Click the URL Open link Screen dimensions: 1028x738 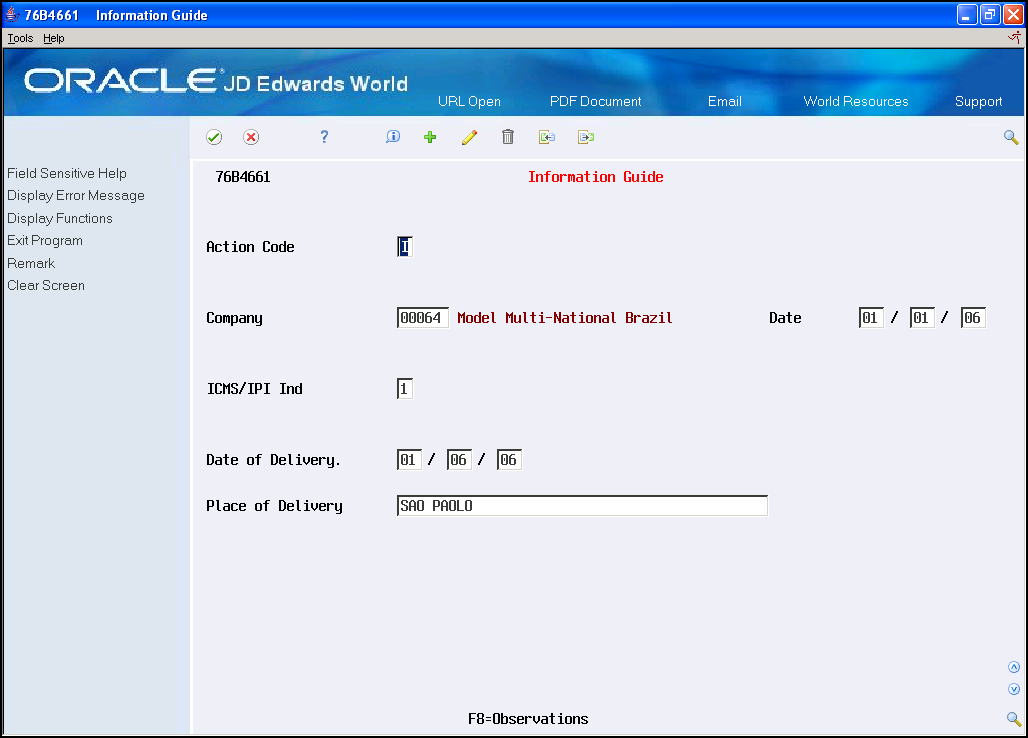469,102
